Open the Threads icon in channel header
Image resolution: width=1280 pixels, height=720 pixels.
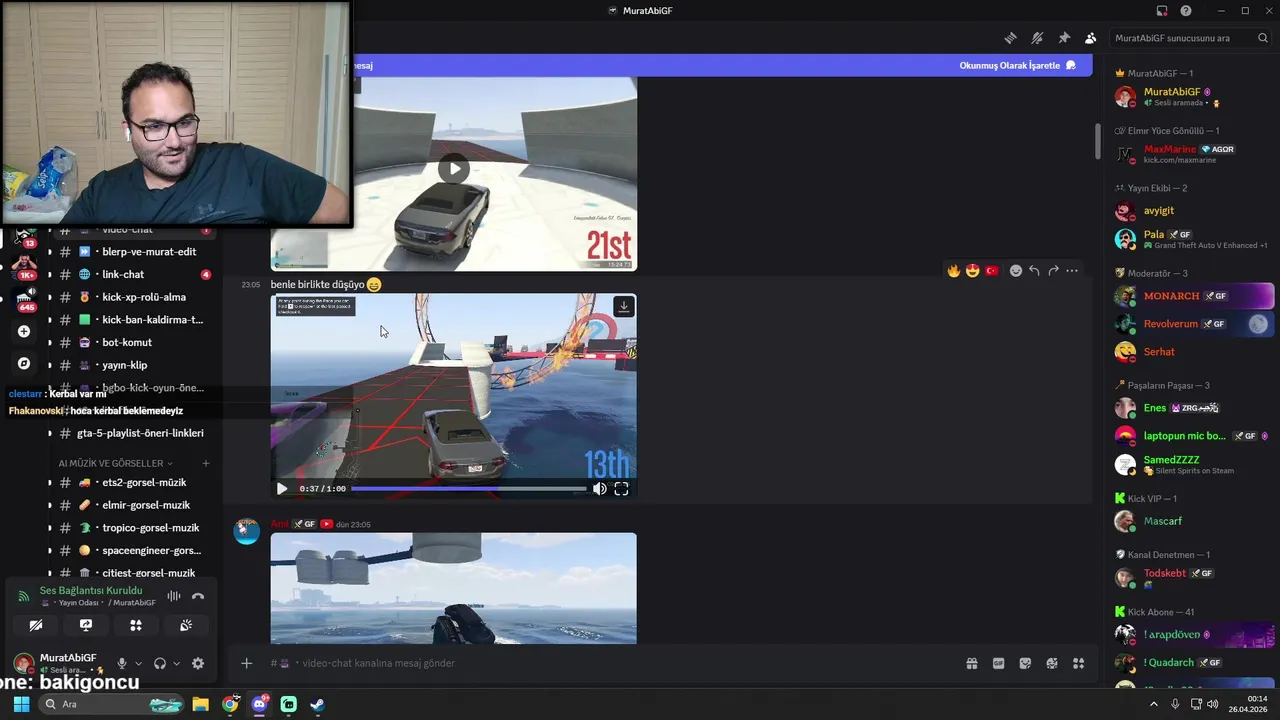point(1010,38)
